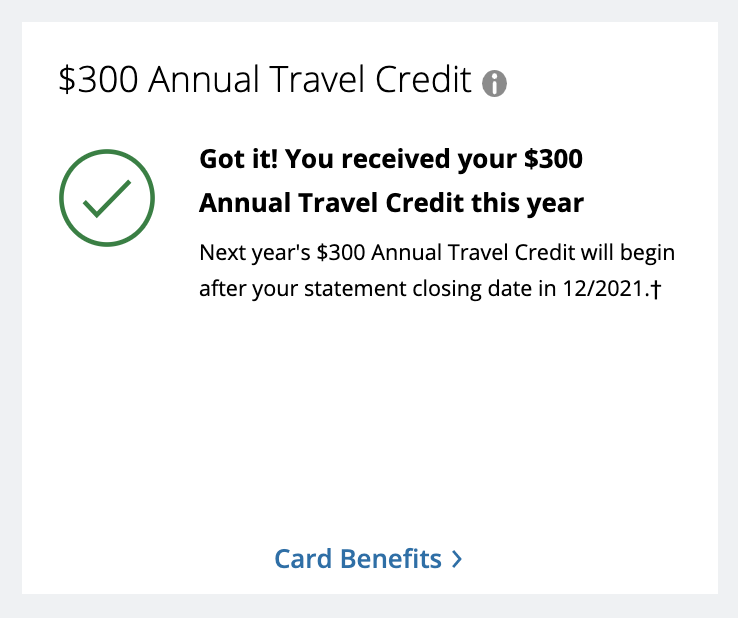Select the word 'Benefits' in the bottom link
The image size is (738, 618).
click(391, 559)
